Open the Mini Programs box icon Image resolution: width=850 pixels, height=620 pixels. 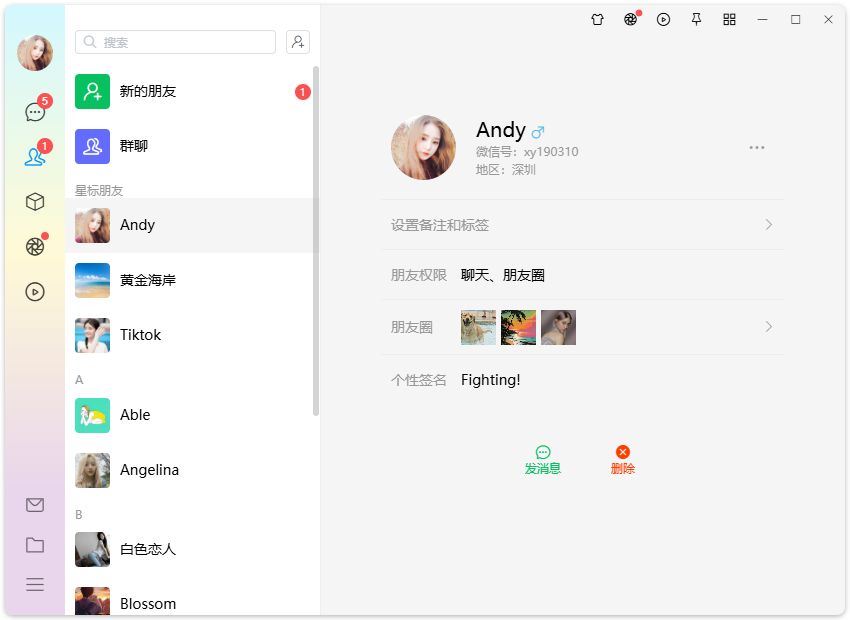(x=35, y=201)
